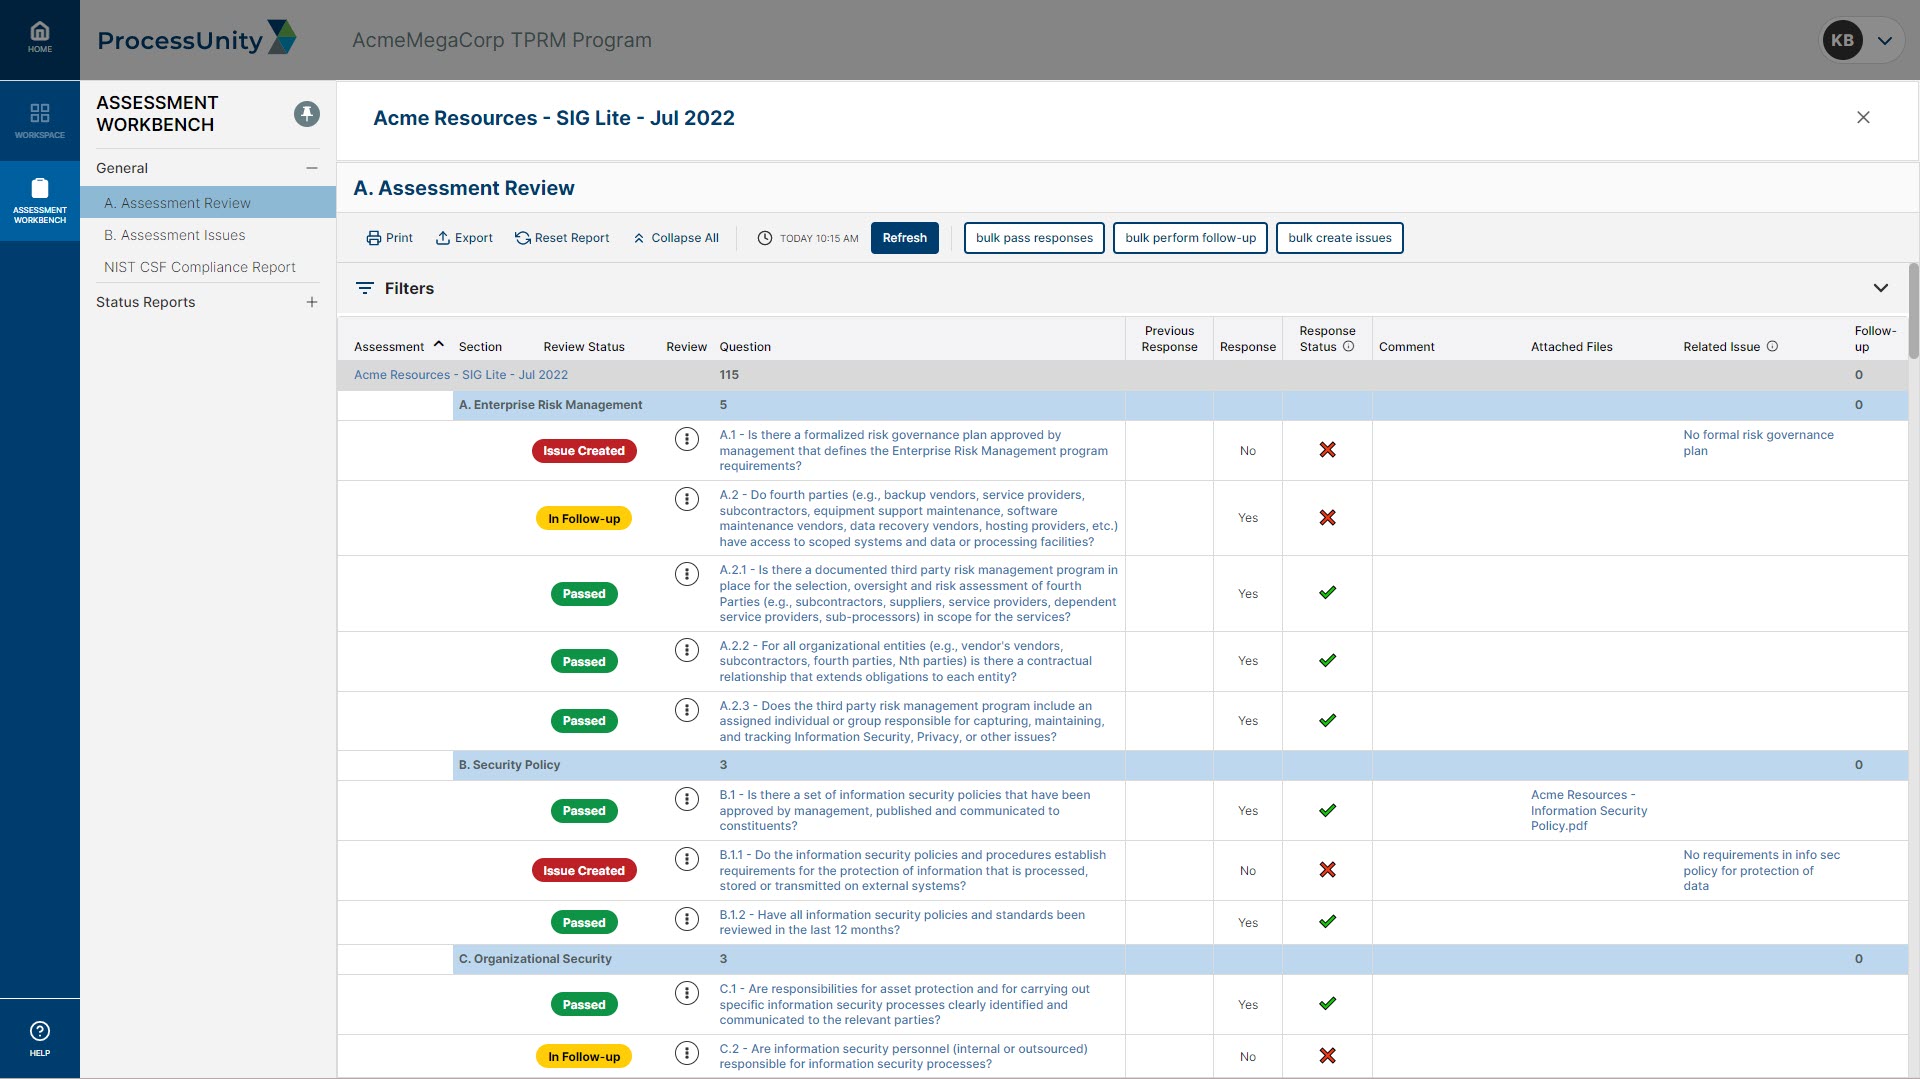
Task: Open review menu for question A.1
Action: point(687,439)
